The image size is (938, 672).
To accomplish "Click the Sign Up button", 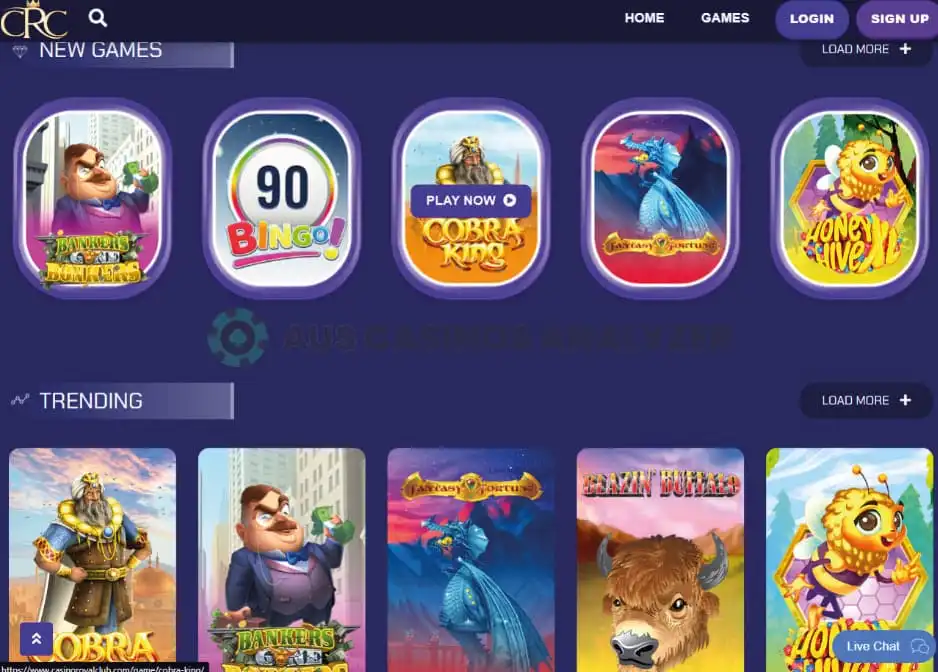I will pos(899,19).
